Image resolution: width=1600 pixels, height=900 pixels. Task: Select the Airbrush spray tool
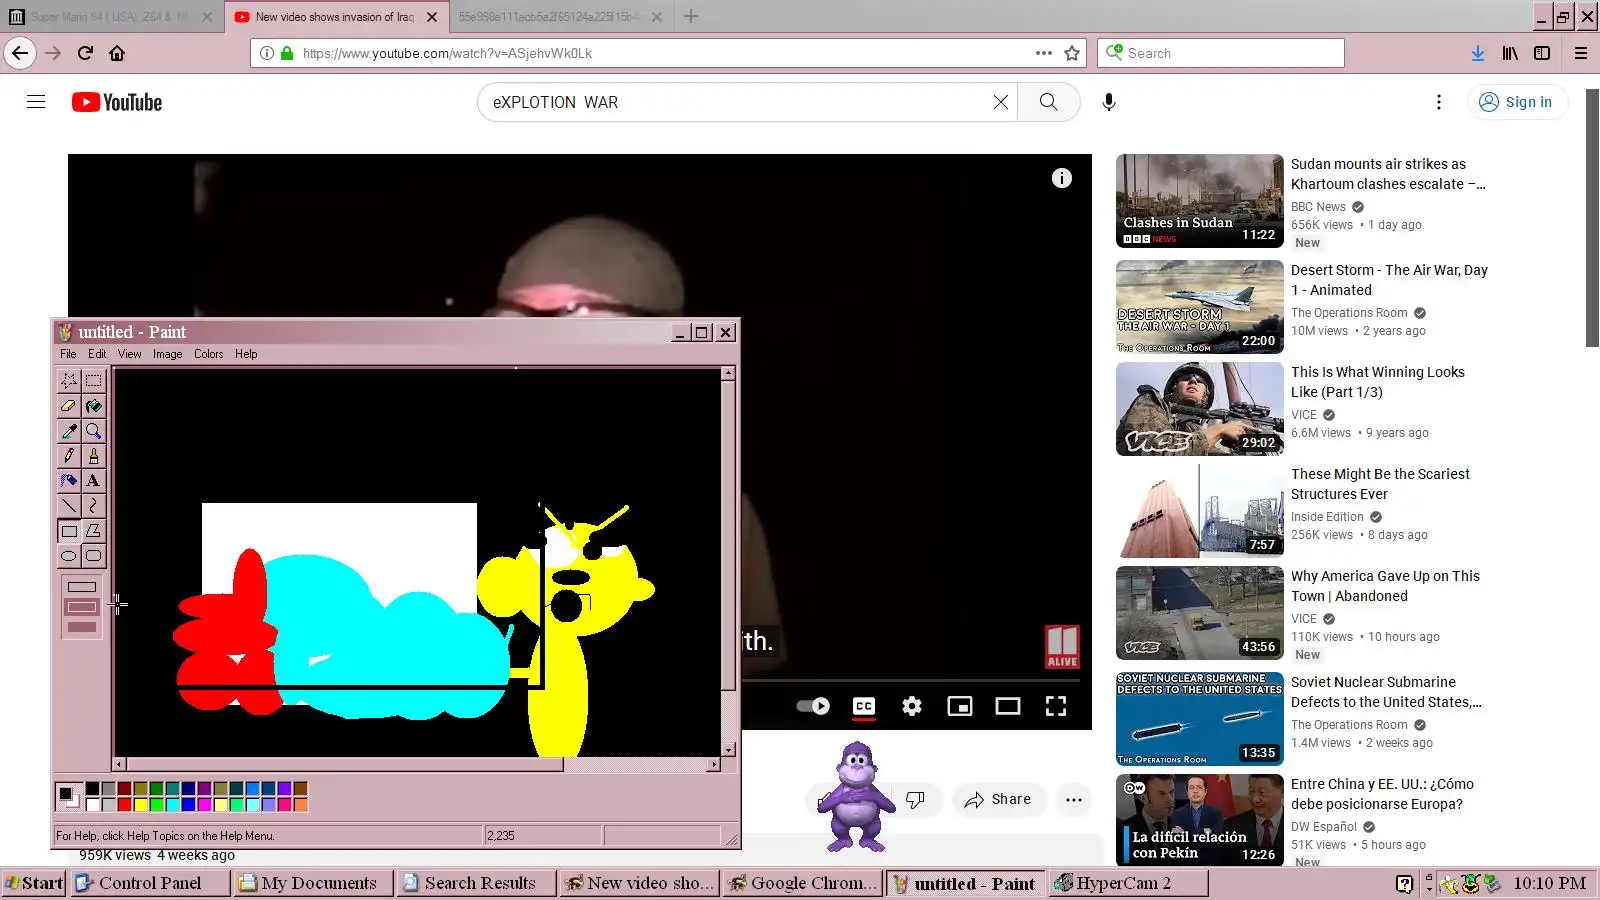click(69, 481)
